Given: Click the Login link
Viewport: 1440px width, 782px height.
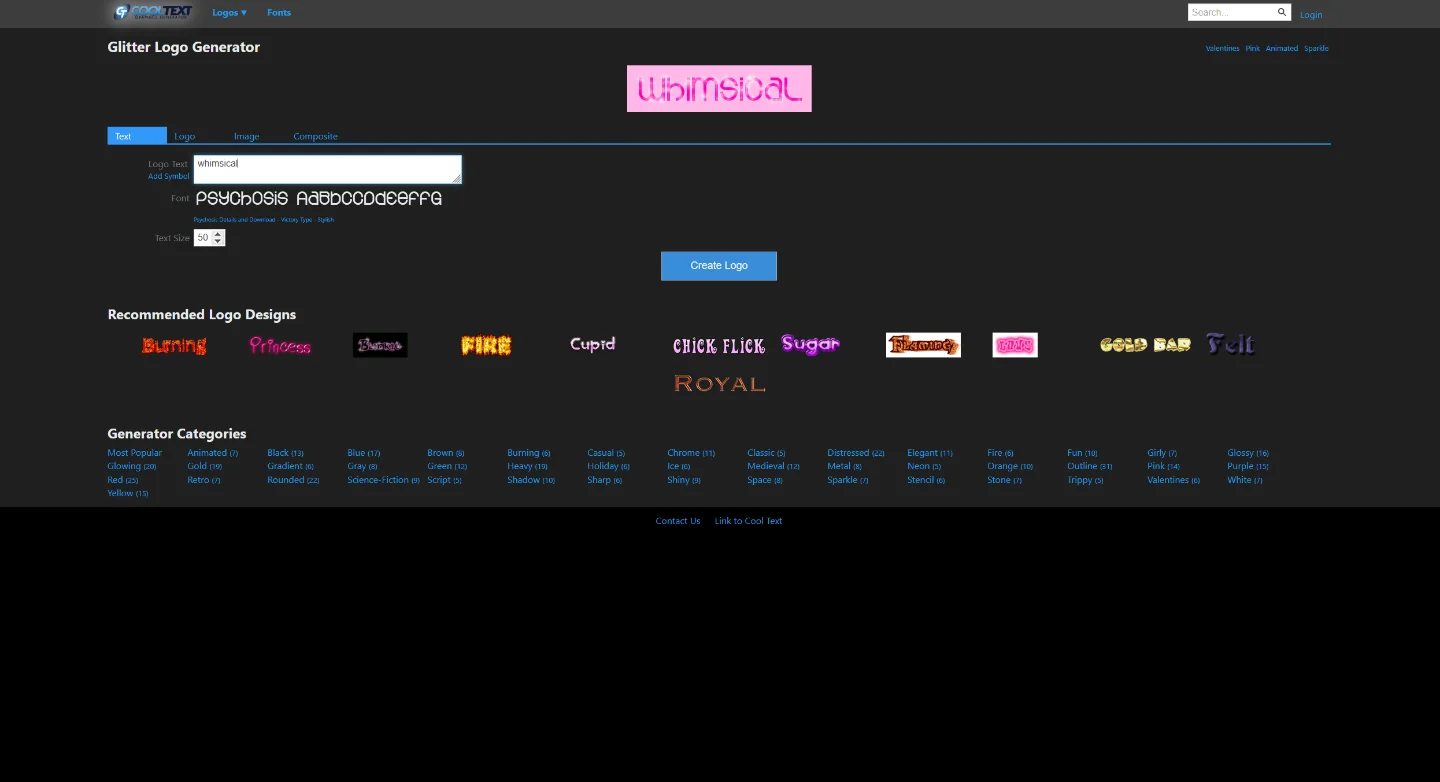Looking at the screenshot, I should tap(1311, 15).
